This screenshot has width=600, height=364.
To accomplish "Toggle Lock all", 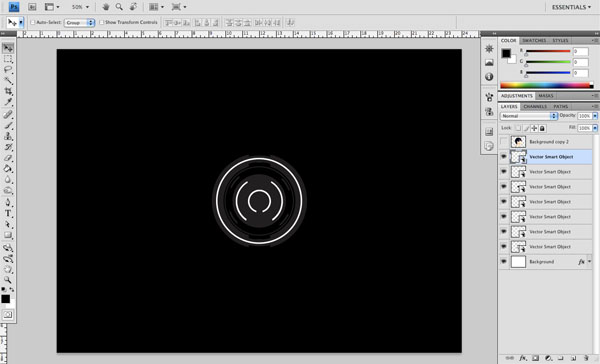I will point(542,128).
